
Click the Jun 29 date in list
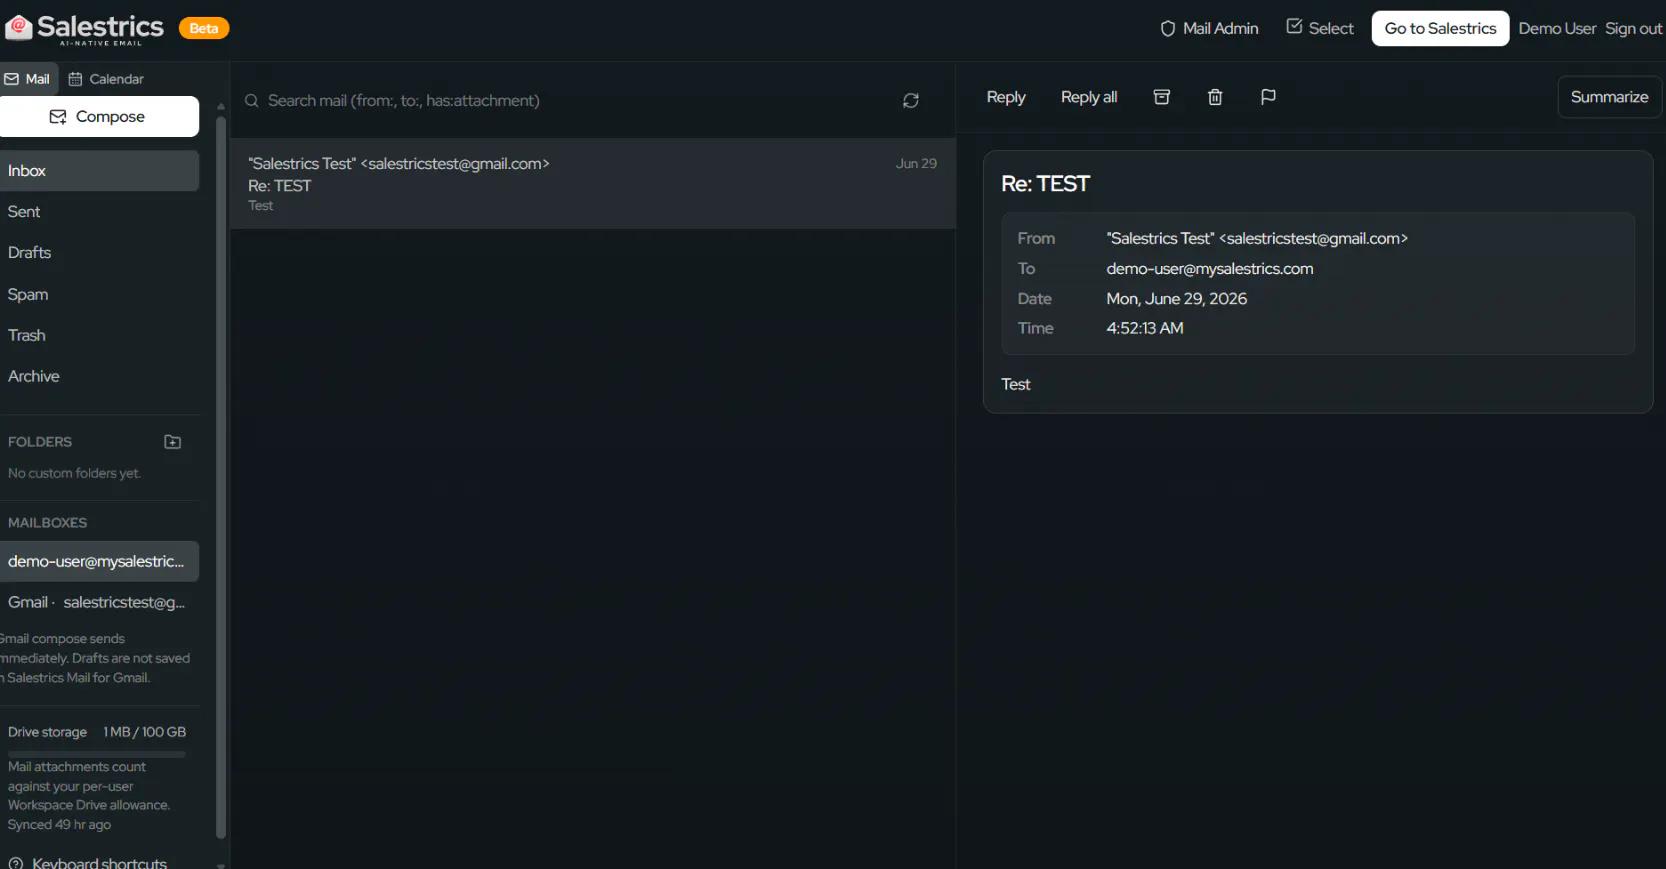[916, 163]
